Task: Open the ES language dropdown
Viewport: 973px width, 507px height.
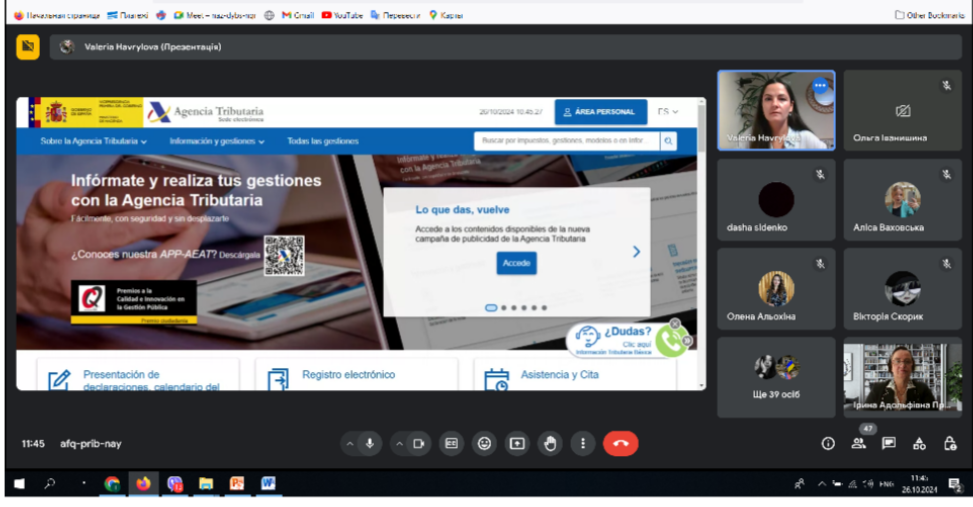Action: (x=668, y=112)
